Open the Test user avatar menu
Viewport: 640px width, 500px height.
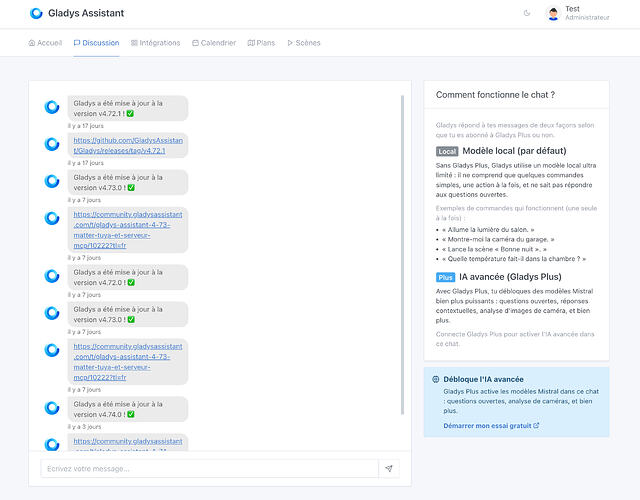click(553, 13)
